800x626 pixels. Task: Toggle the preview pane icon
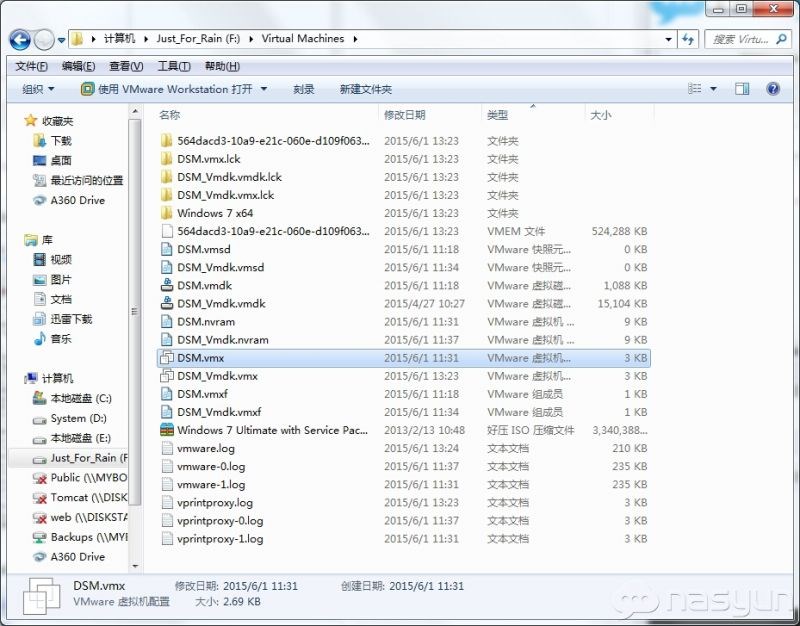point(742,89)
